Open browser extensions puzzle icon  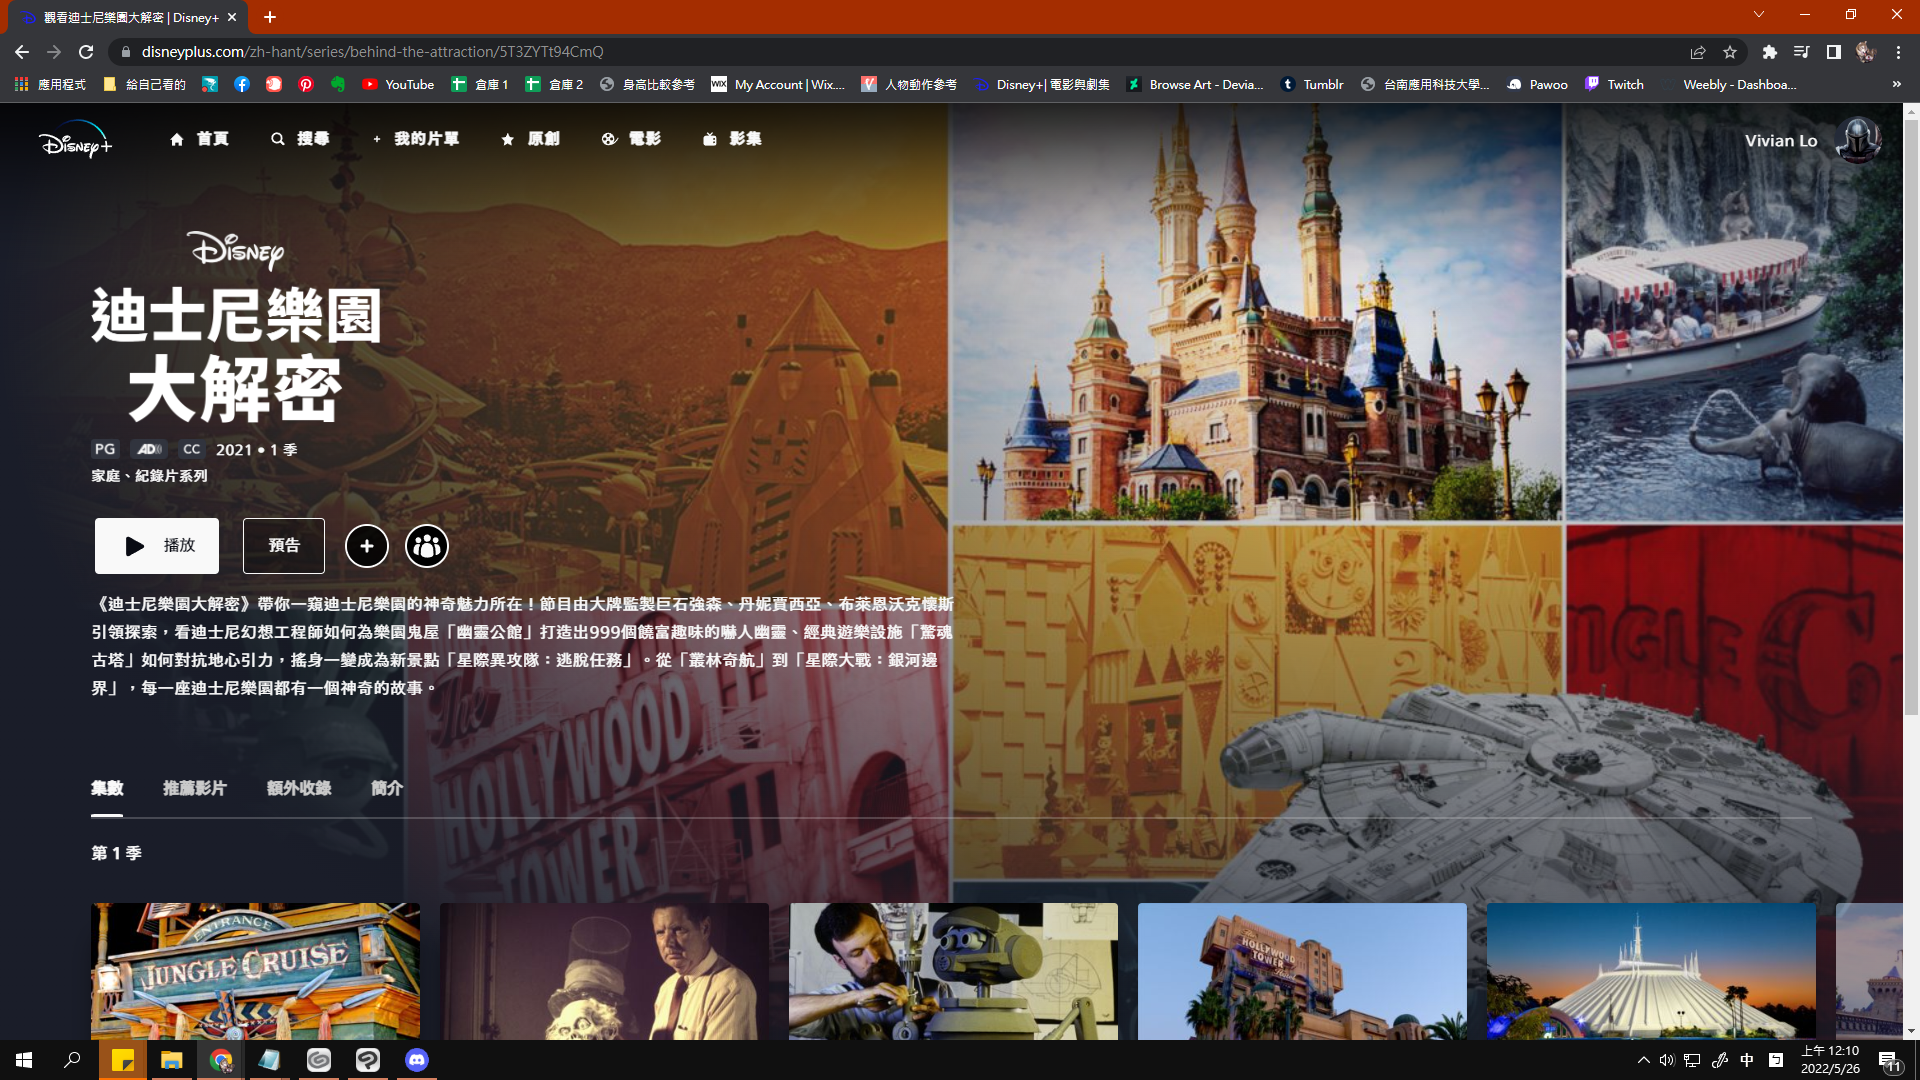click(x=1769, y=52)
